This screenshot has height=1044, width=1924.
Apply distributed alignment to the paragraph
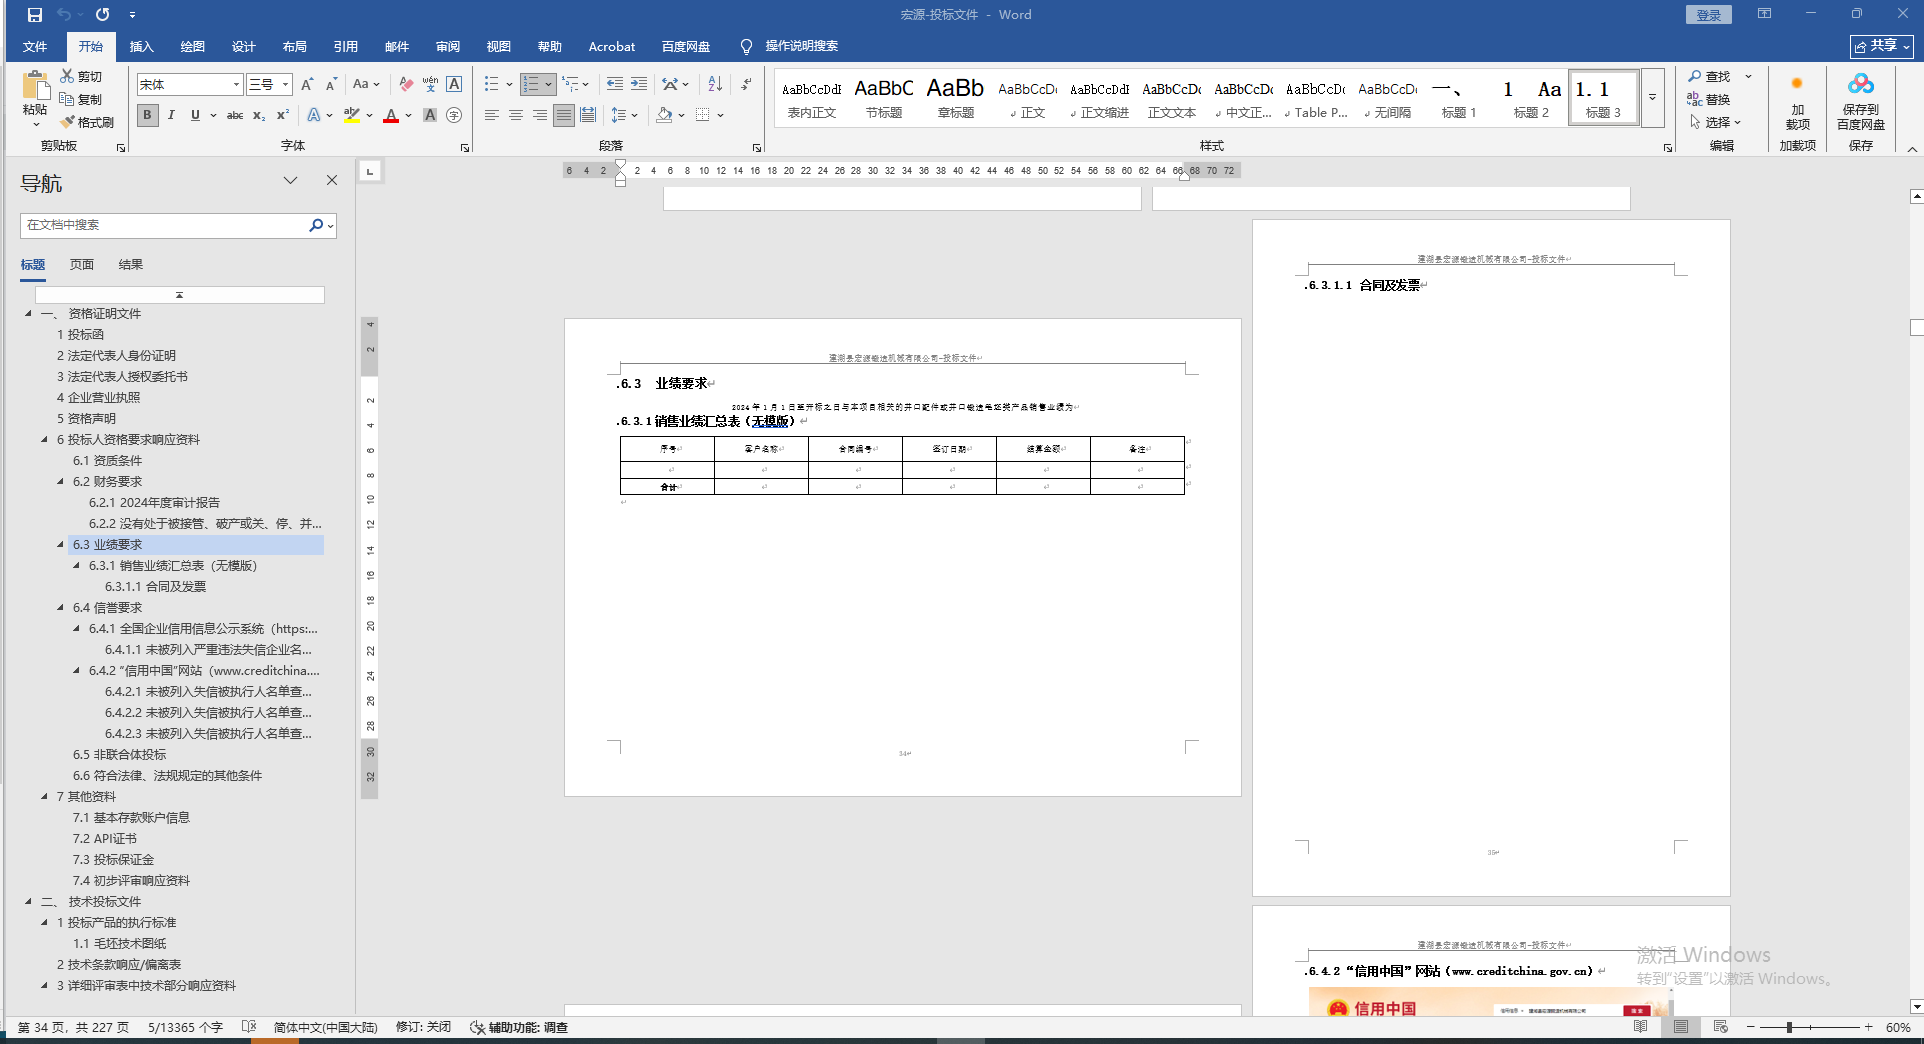[x=588, y=115]
